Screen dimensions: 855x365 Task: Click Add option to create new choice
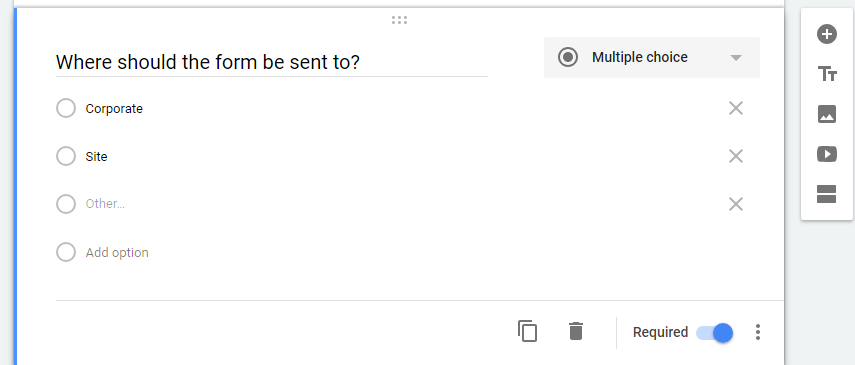(117, 253)
